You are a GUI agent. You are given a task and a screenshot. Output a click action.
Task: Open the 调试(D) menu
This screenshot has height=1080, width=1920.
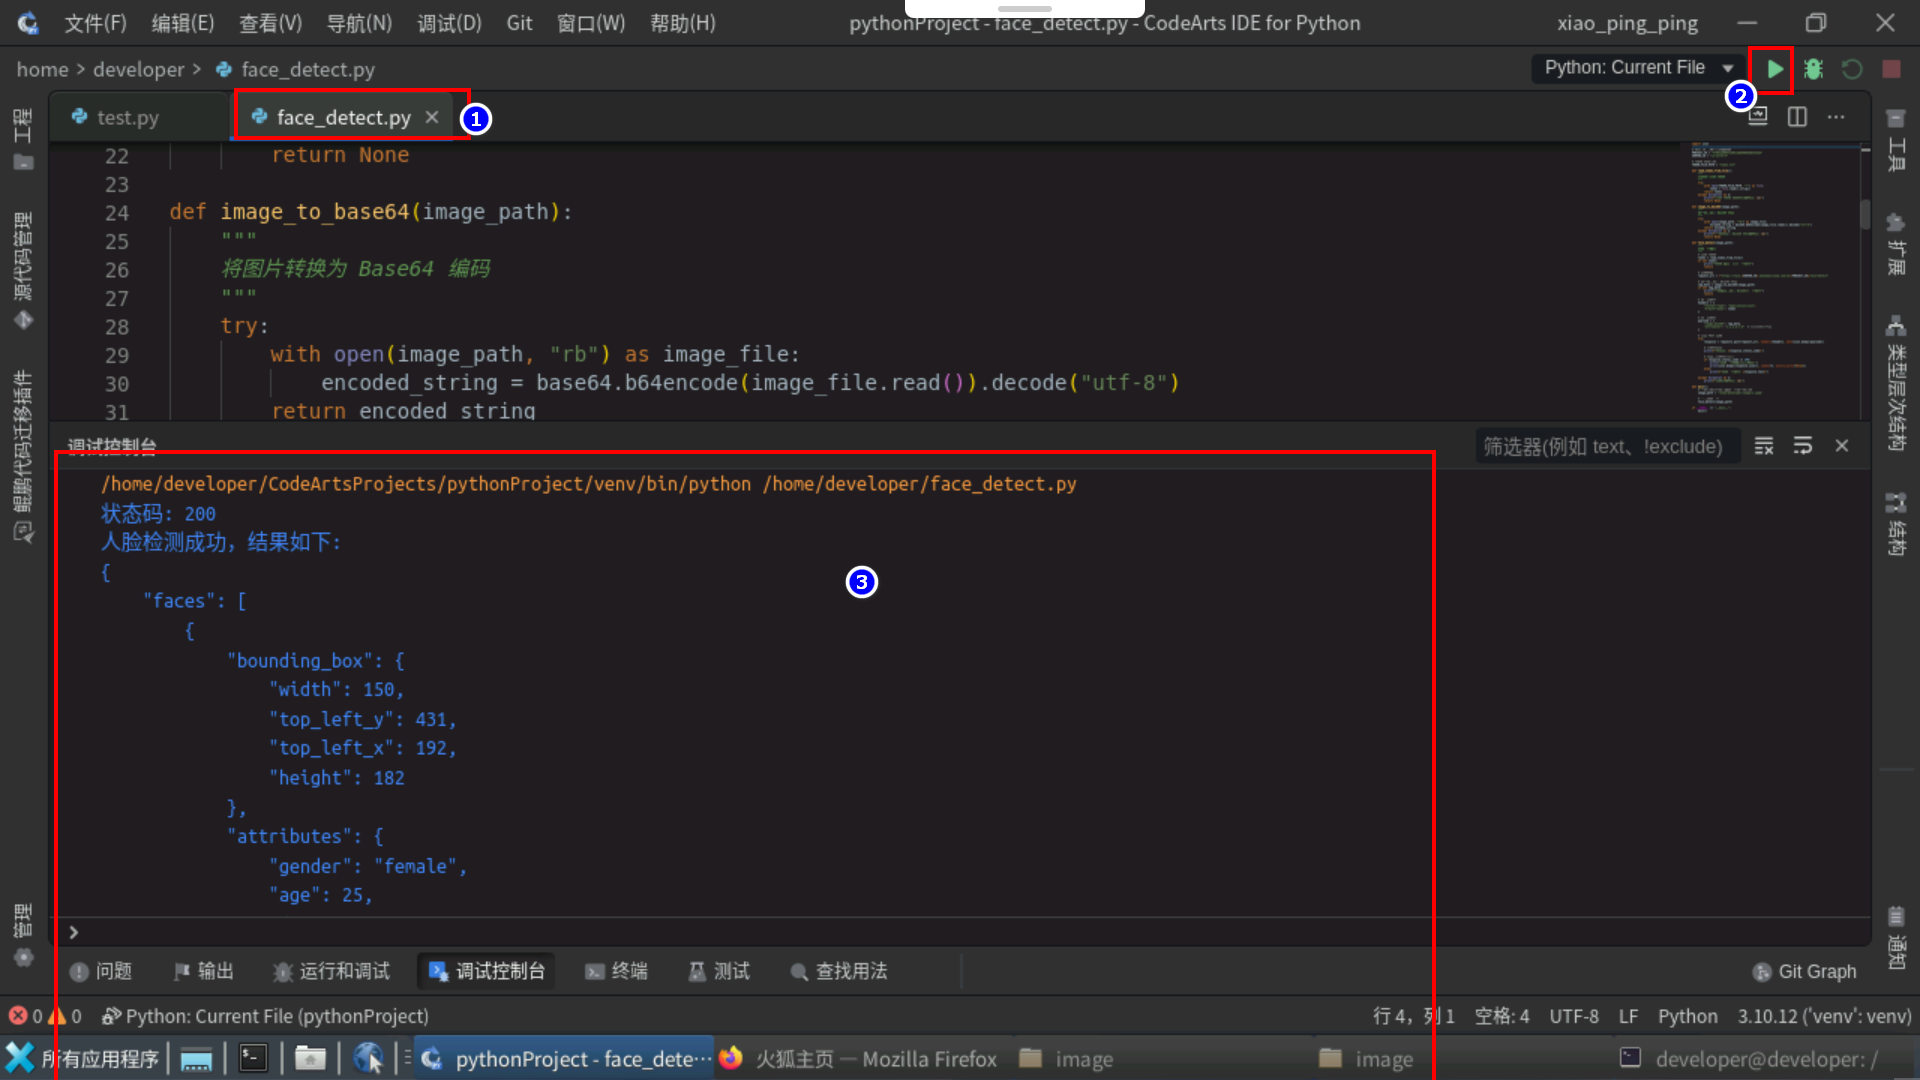point(449,23)
